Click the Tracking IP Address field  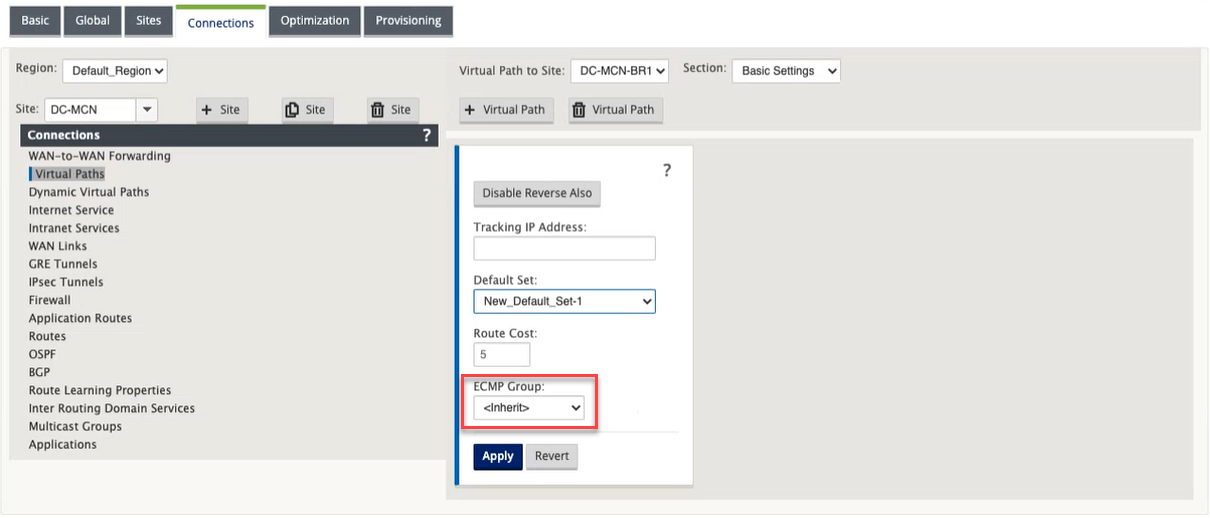[564, 248]
